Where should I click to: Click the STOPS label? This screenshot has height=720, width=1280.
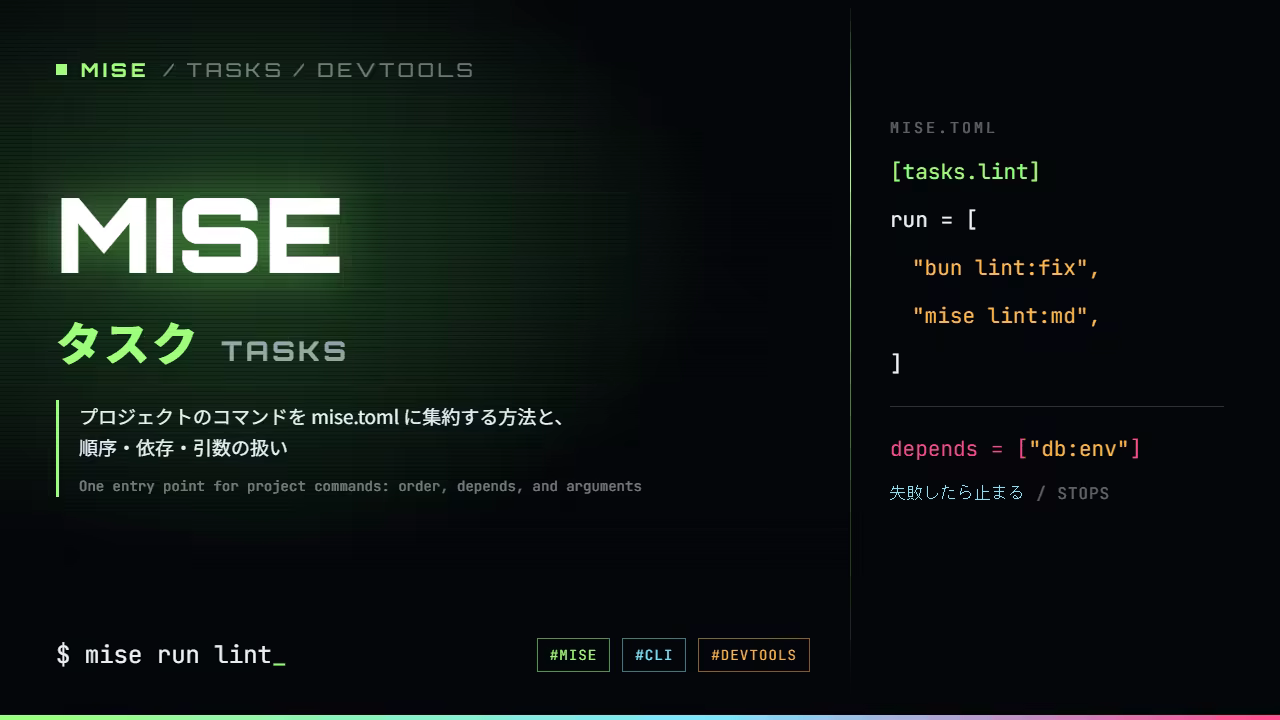coord(1083,493)
